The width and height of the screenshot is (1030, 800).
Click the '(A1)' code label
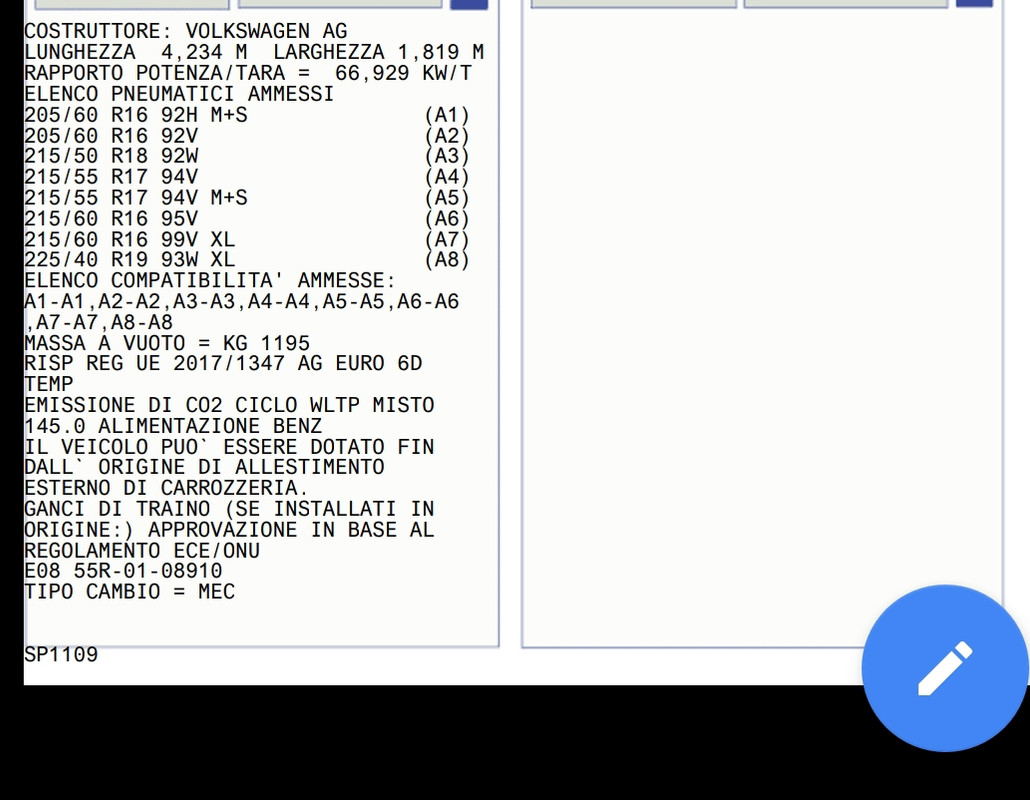pyautogui.click(x=447, y=116)
